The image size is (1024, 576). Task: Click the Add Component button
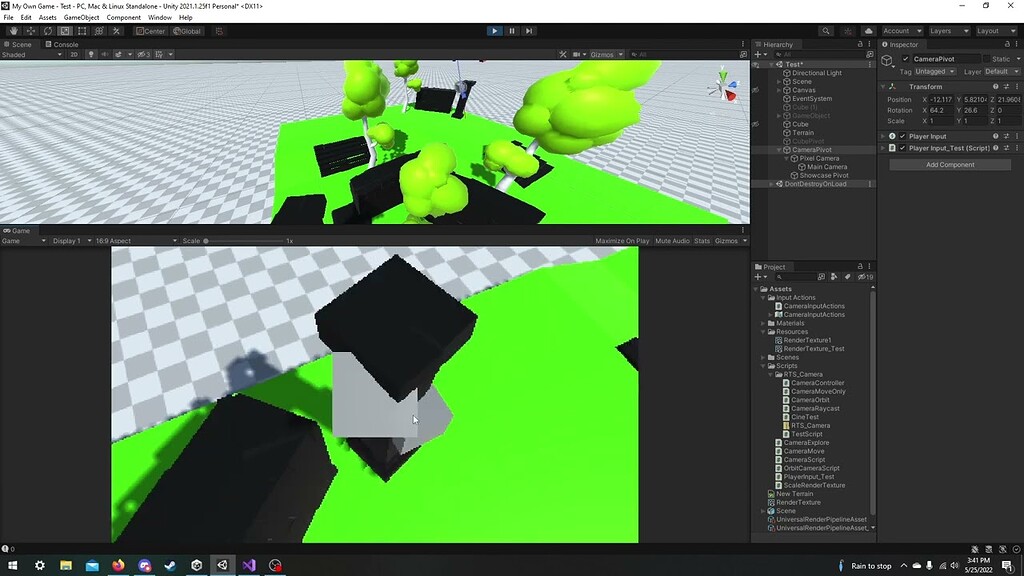[x=949, y=163]
